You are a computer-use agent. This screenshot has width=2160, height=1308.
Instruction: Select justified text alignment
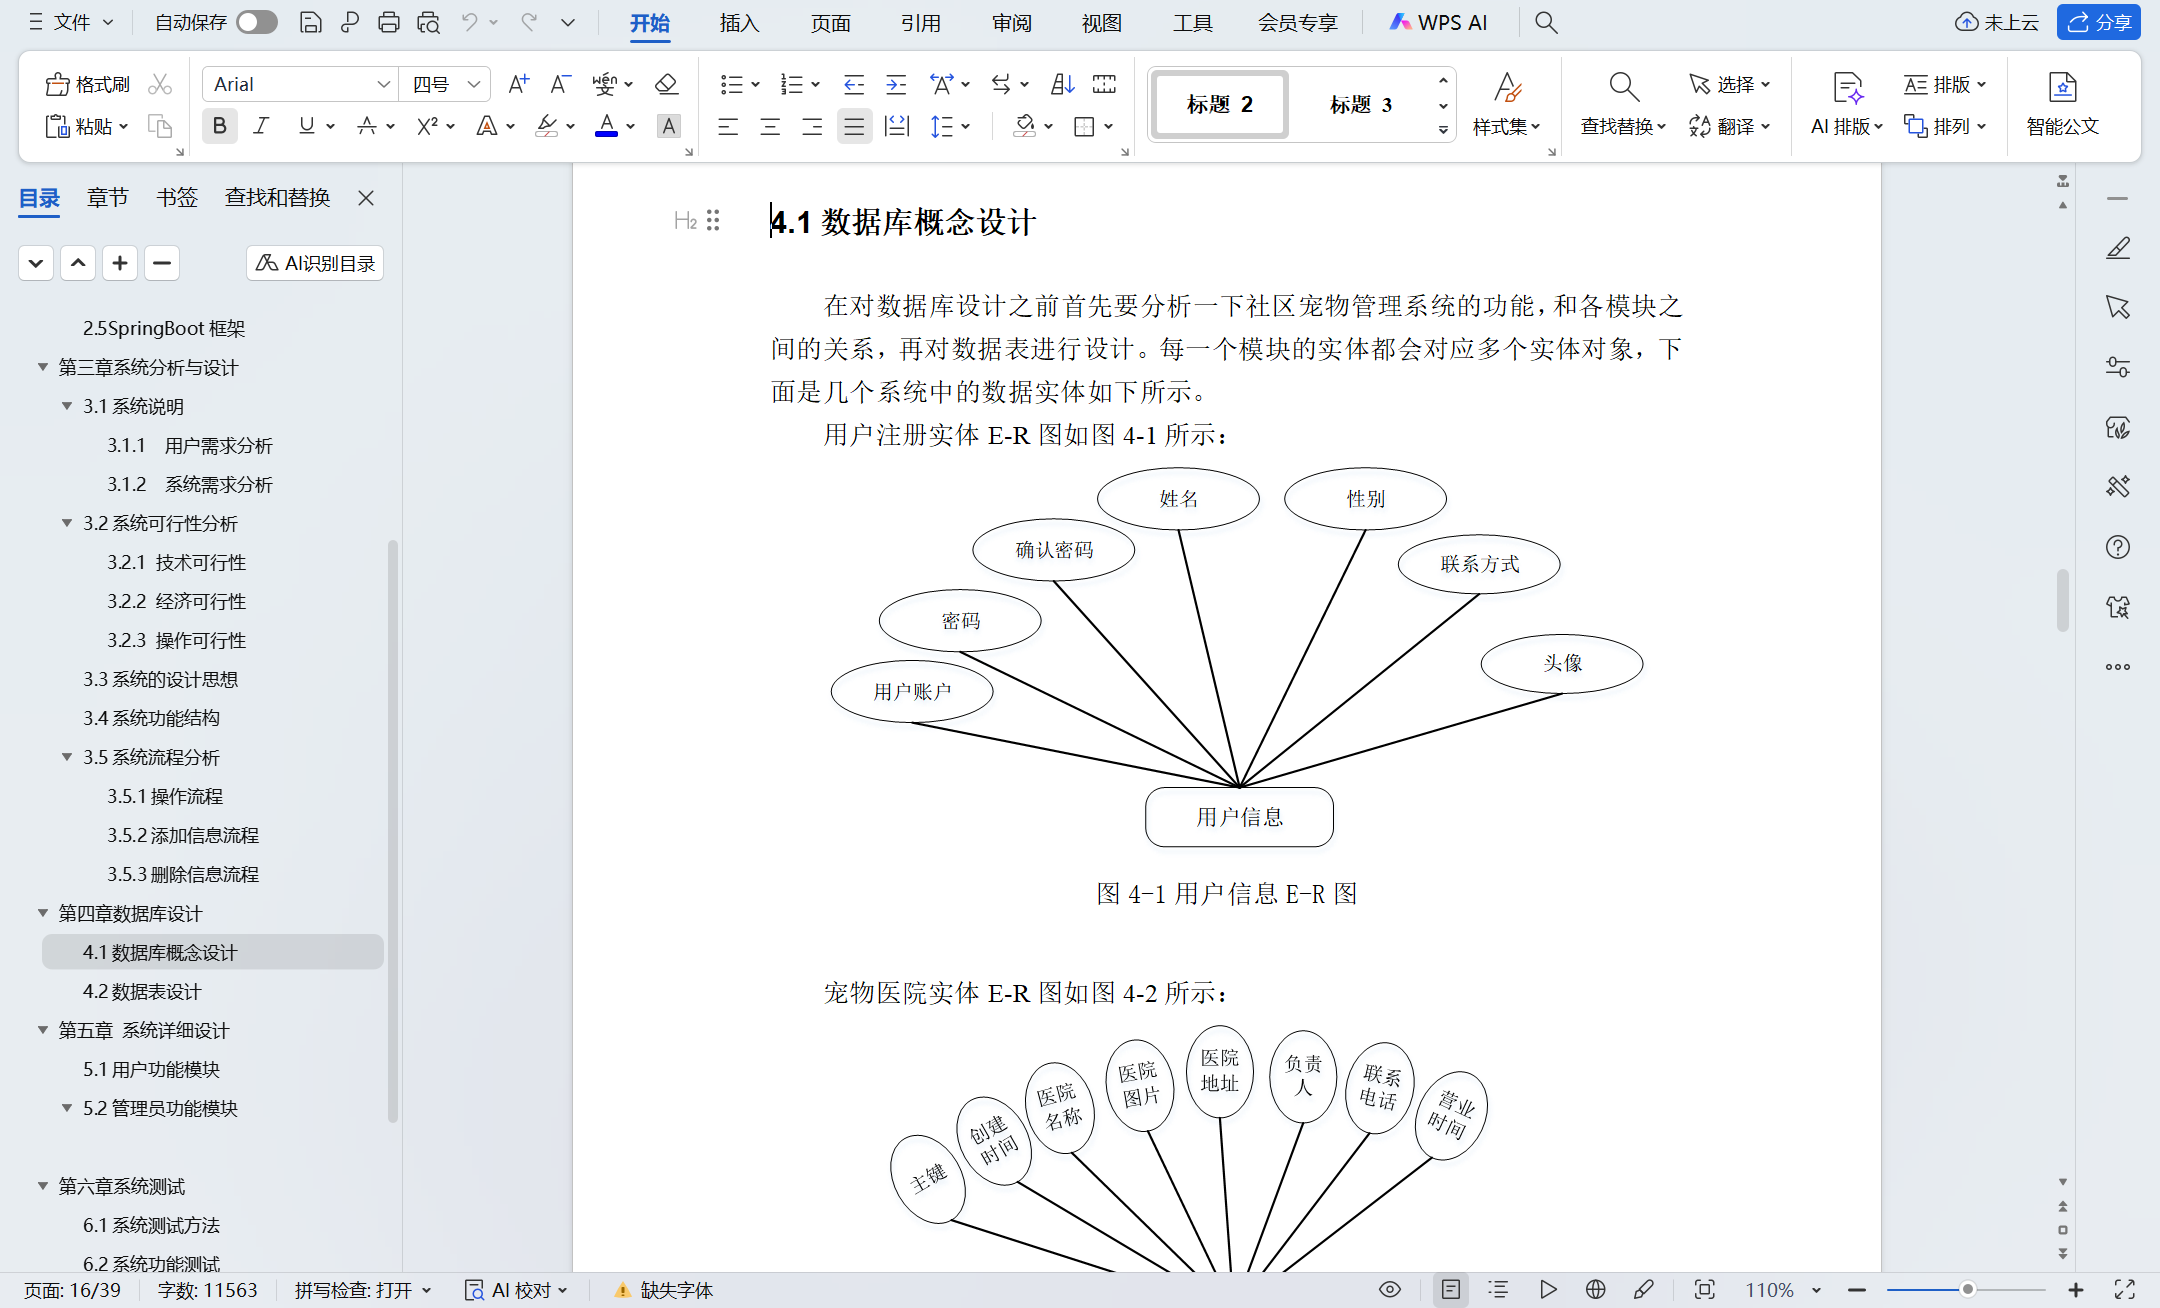click(854, 126)
